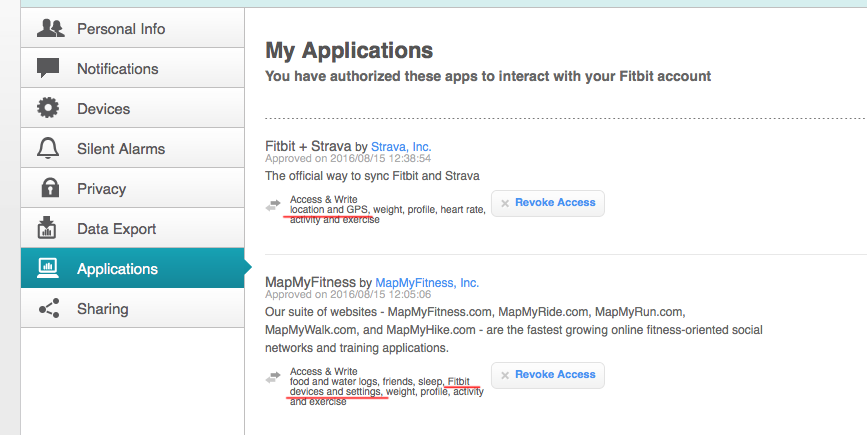
Task: Click the Approved on 2016/08/15 12:38:54 text
Action: (x=348, y=159)
